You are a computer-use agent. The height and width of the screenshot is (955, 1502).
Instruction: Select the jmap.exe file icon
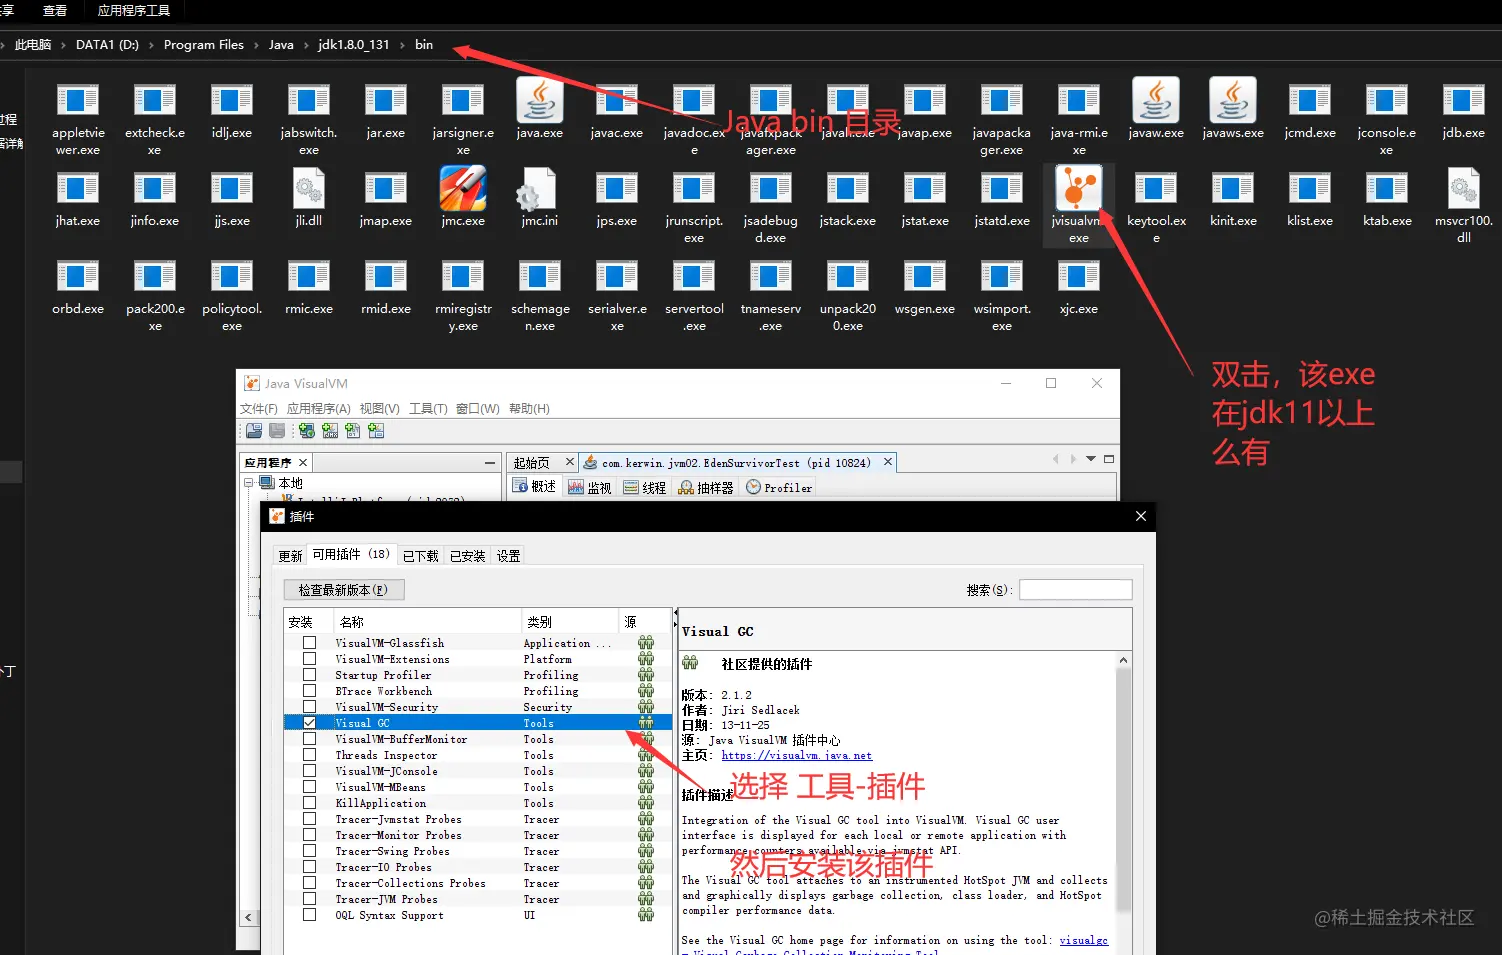pyautogui.click(x=386, y=188)
